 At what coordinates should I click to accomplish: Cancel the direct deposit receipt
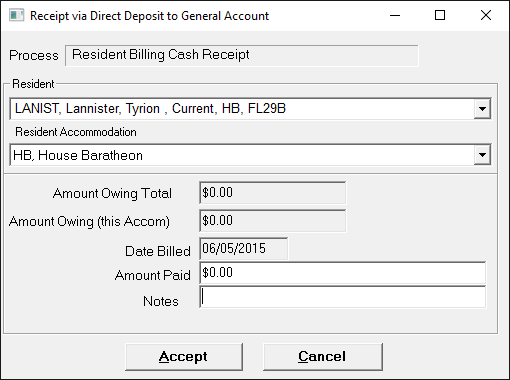[x=323, y=357]
